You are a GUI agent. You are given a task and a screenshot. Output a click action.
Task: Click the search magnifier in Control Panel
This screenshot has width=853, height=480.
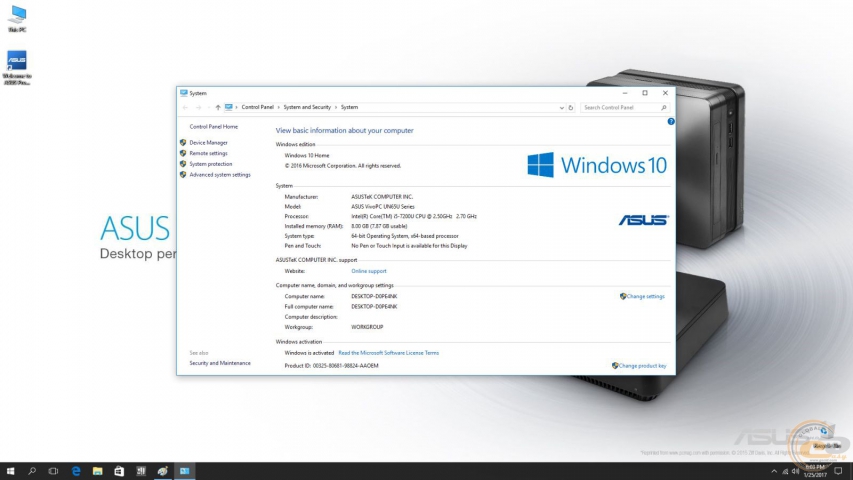point(664,108)
